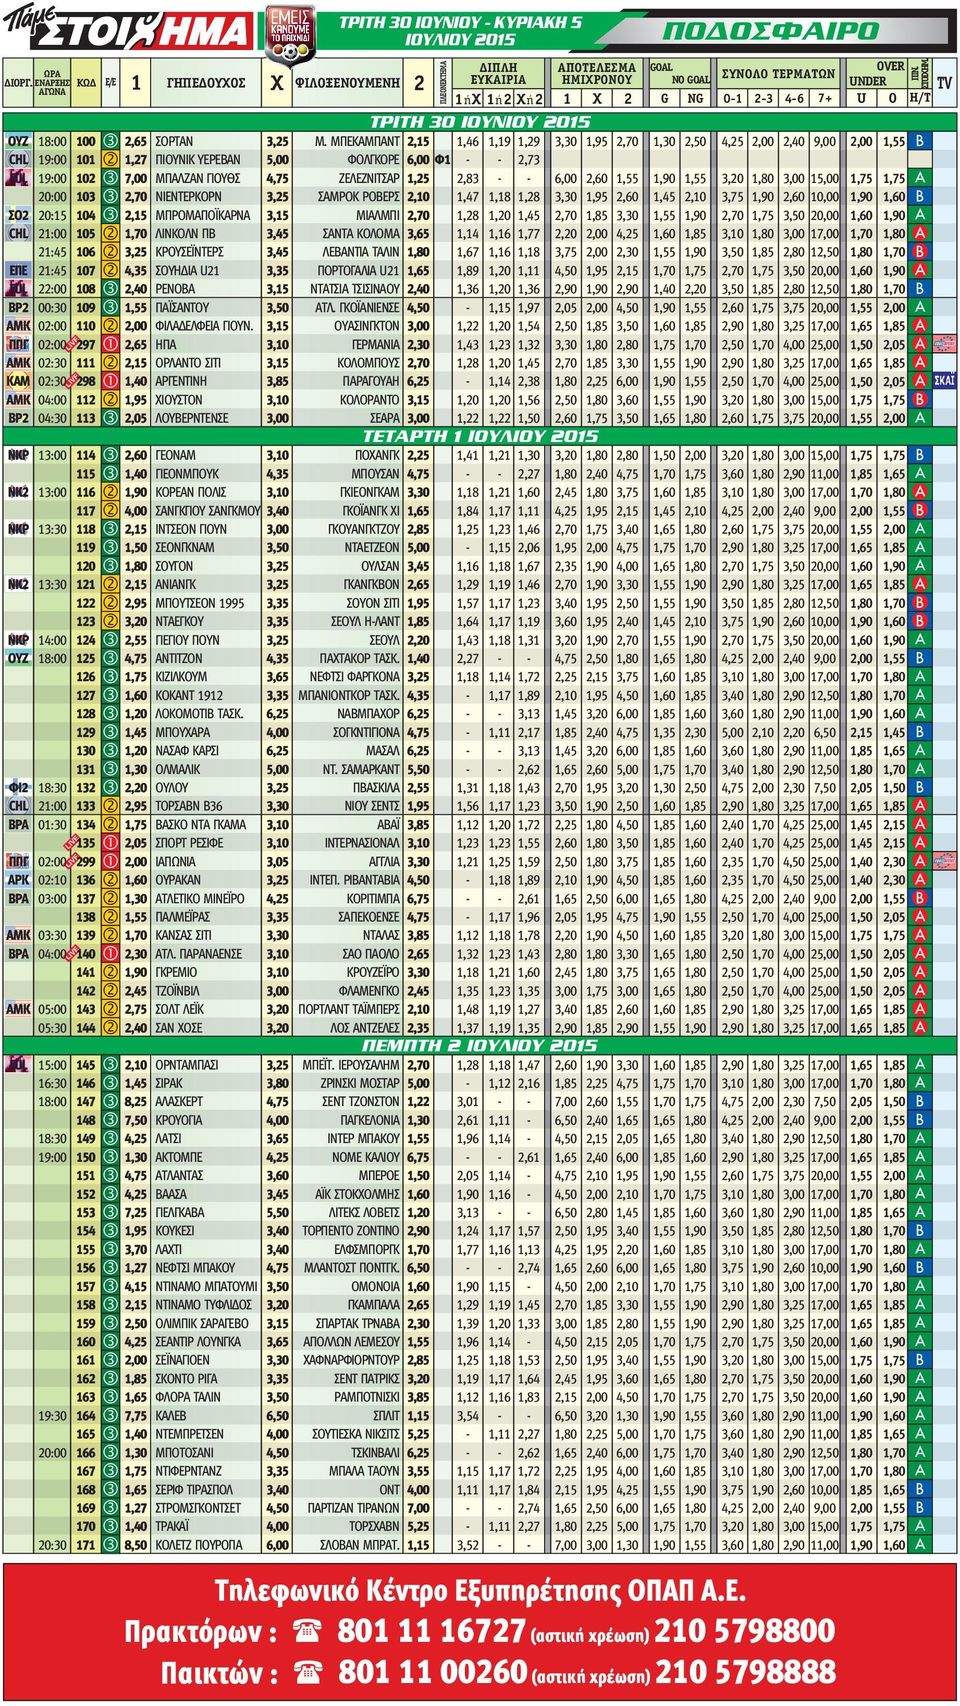
Task: Click the ΝΚ2 league badge on row 116
Action: point(18,492)
